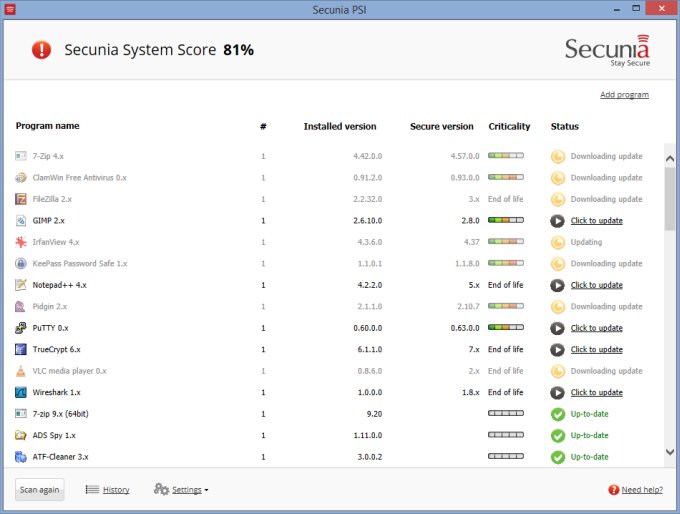The image size is (680, 514).
Task: Click the TrueCrypt program icon
Action: pos(22,349)
